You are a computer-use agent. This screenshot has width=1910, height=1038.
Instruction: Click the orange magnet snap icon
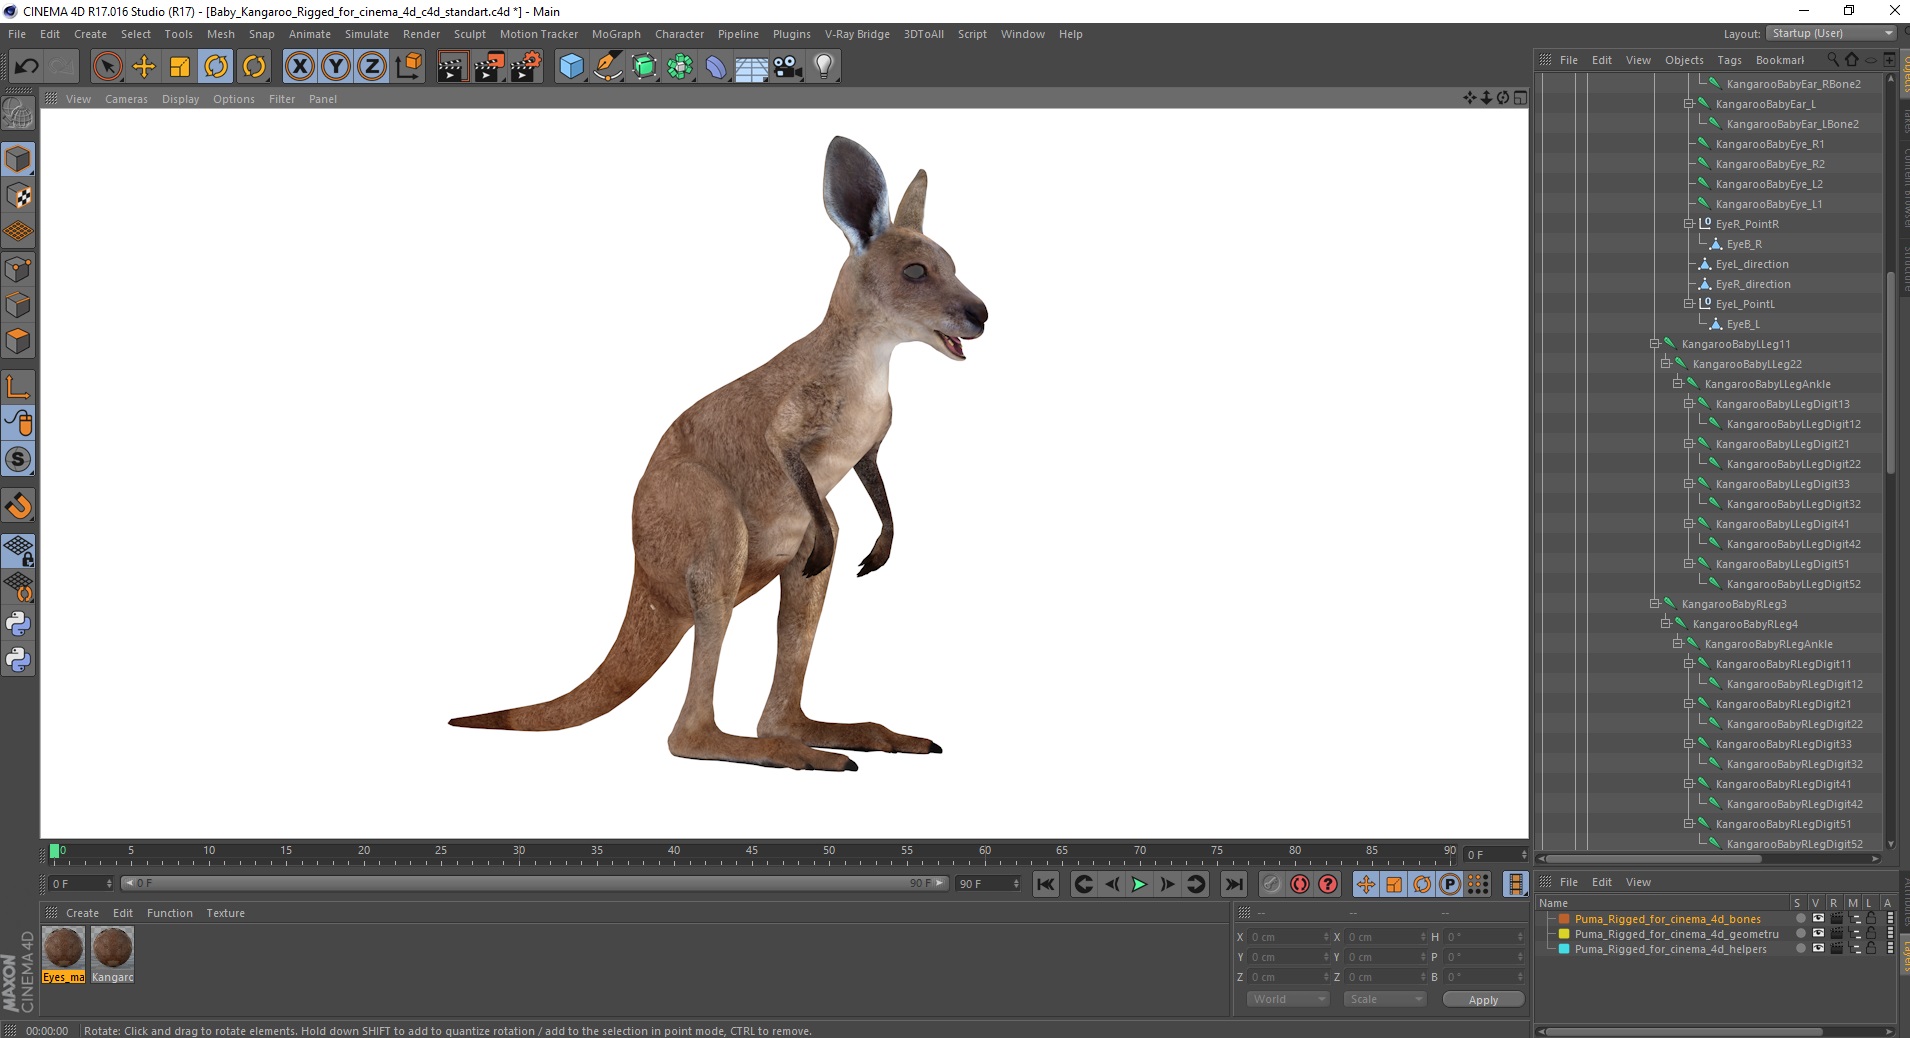pos(18,506)
